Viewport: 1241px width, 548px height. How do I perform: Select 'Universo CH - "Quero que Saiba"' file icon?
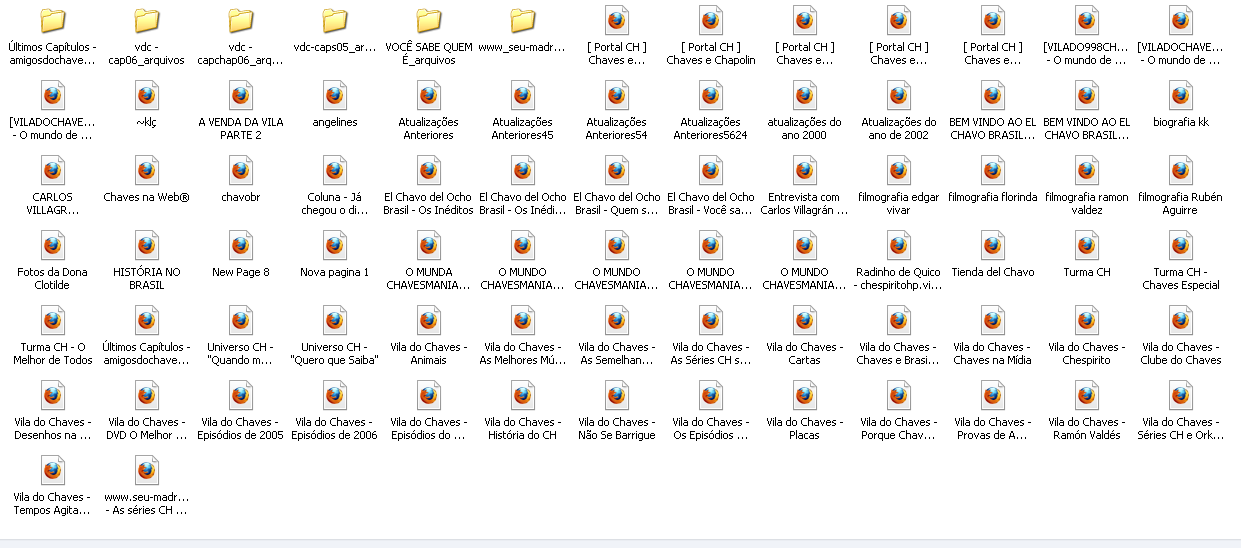click(334, 321)
